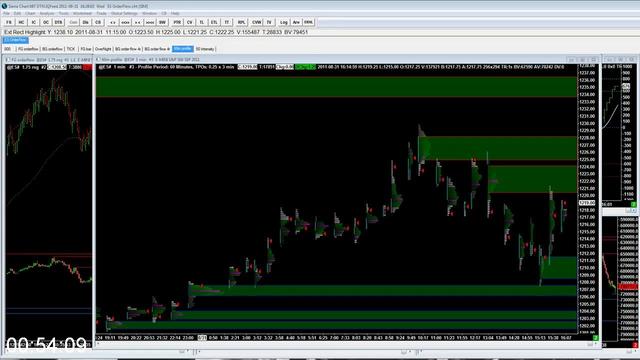Click the status line reading 'Ext Rect Highlight'
Image resolution: width=640 pixels, height=360 pixels.
tap(156, 32)
